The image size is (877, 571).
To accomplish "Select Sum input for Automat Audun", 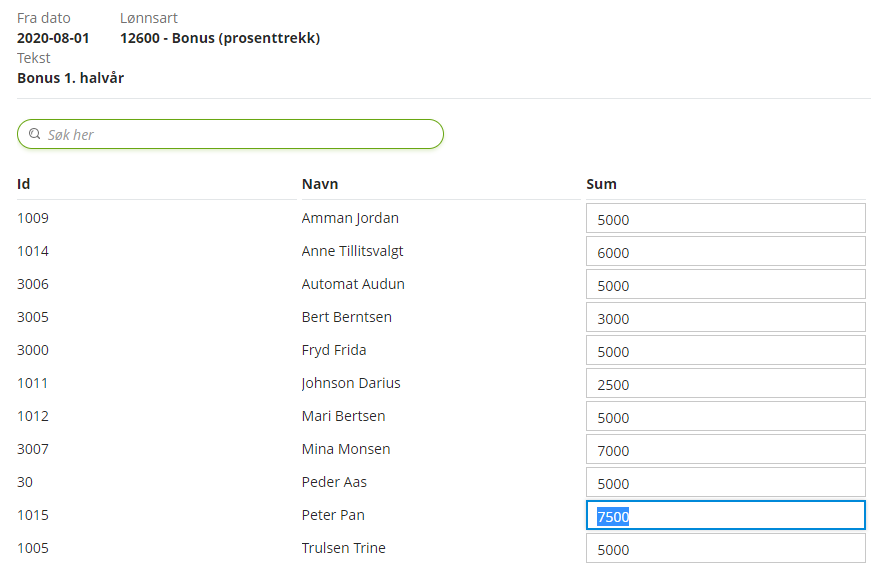I will (x=725, y=285).
